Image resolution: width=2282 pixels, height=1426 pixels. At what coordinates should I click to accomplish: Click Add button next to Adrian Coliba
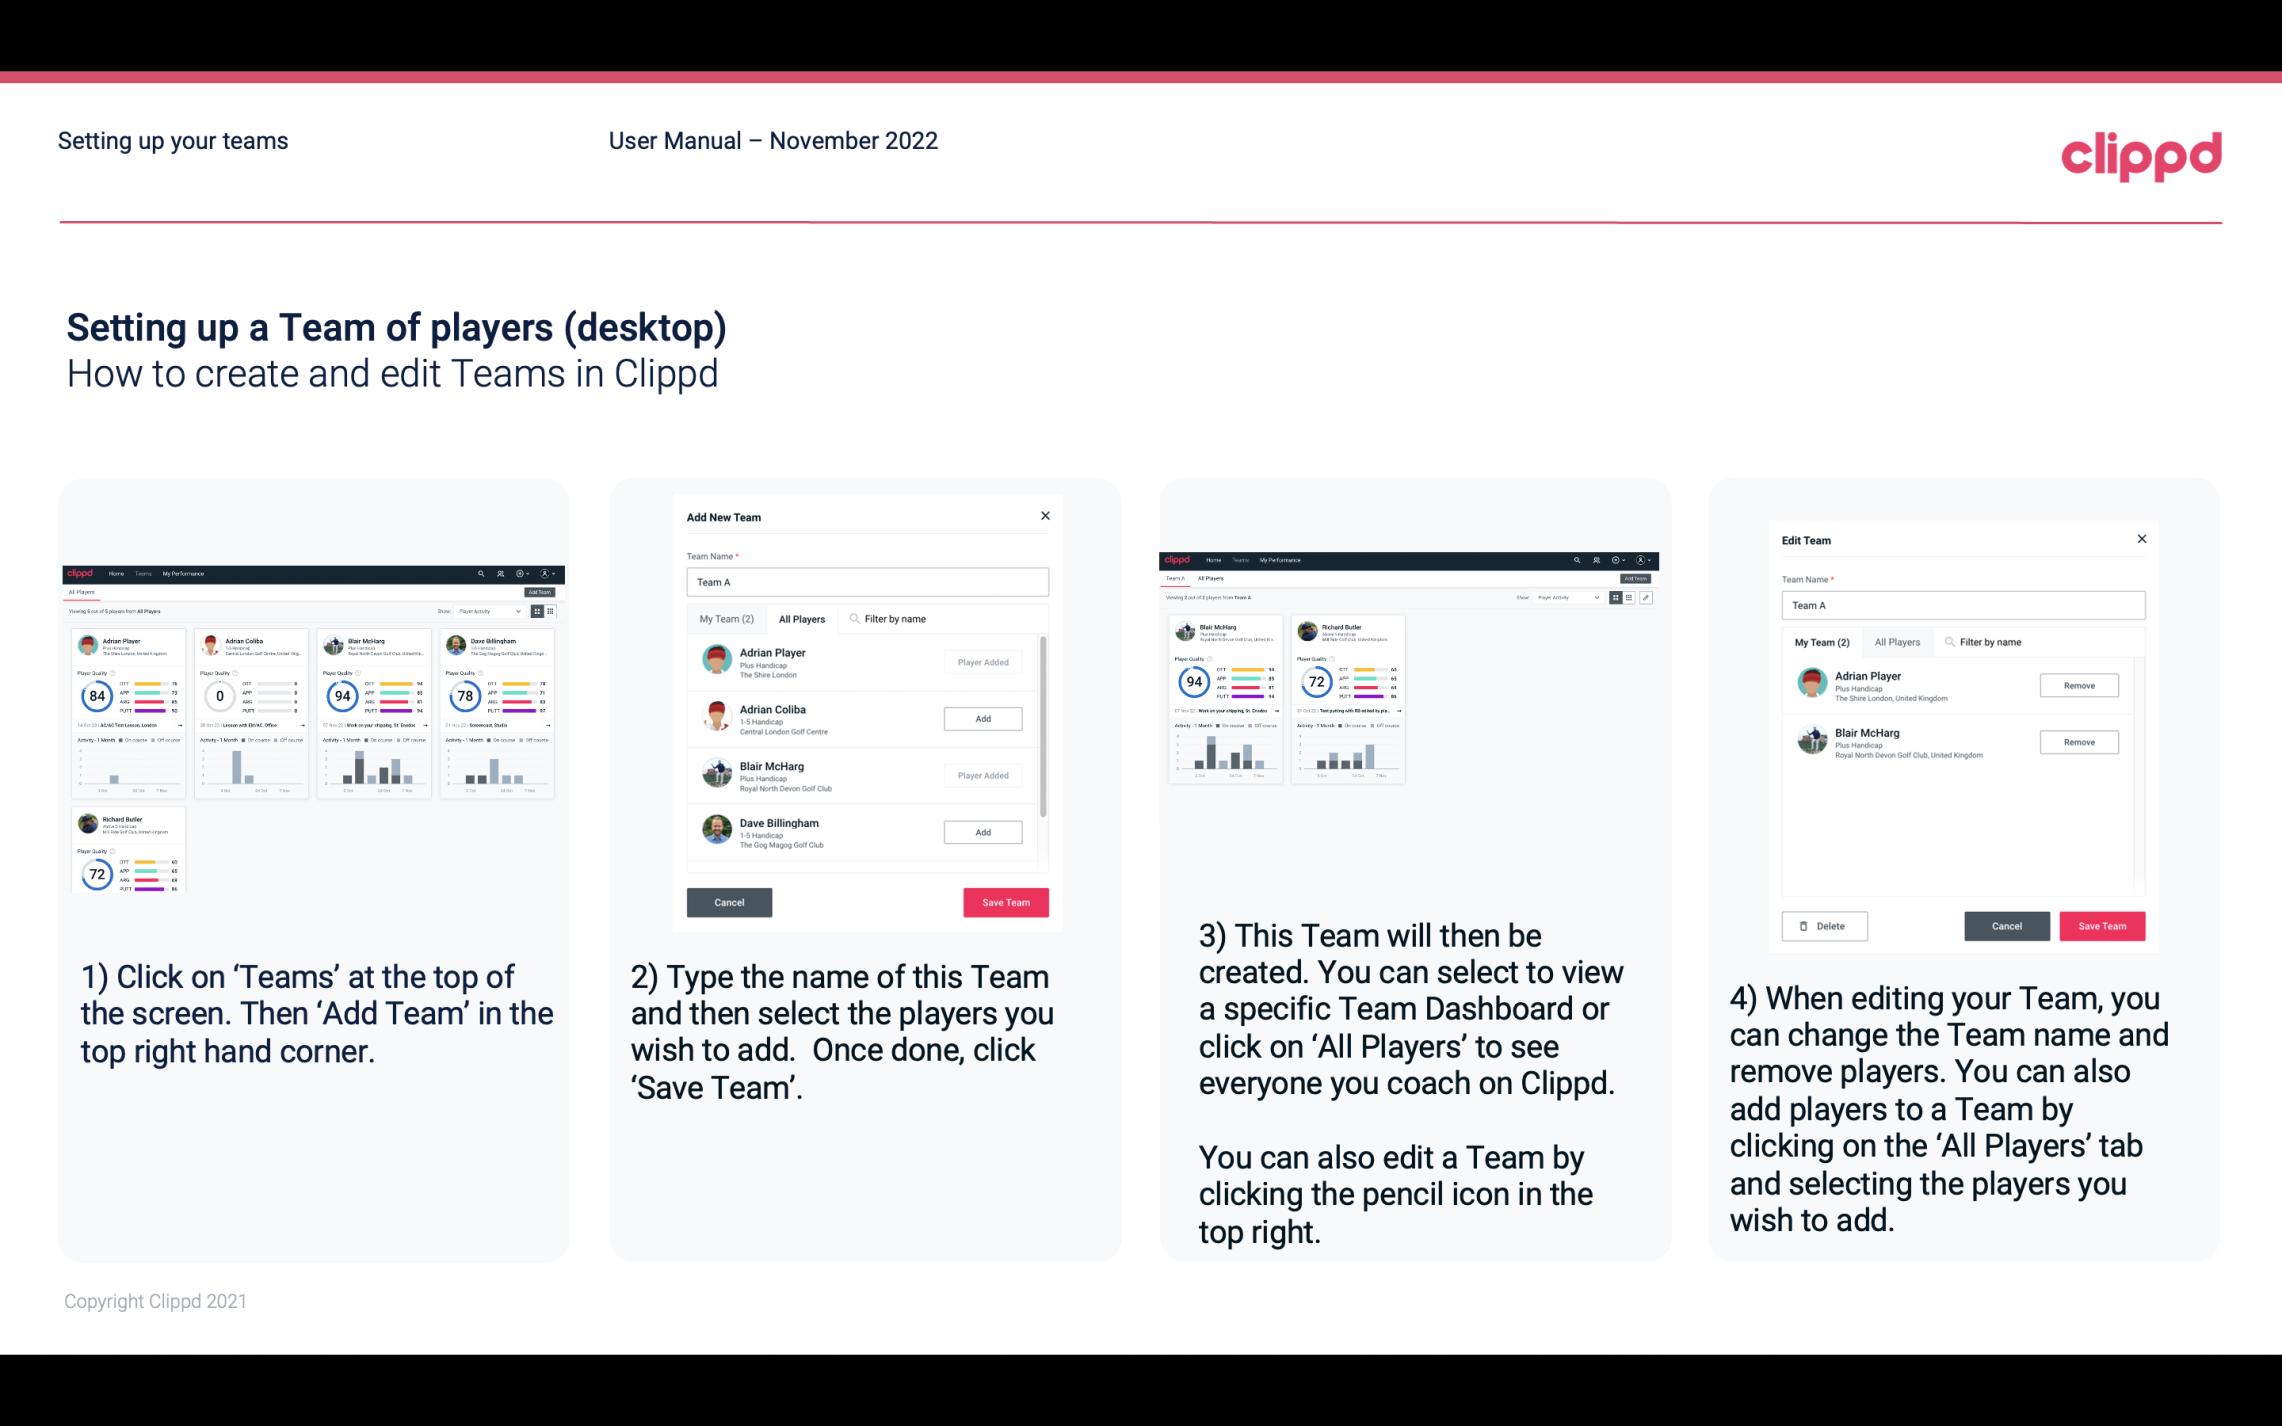pos(982,718)
